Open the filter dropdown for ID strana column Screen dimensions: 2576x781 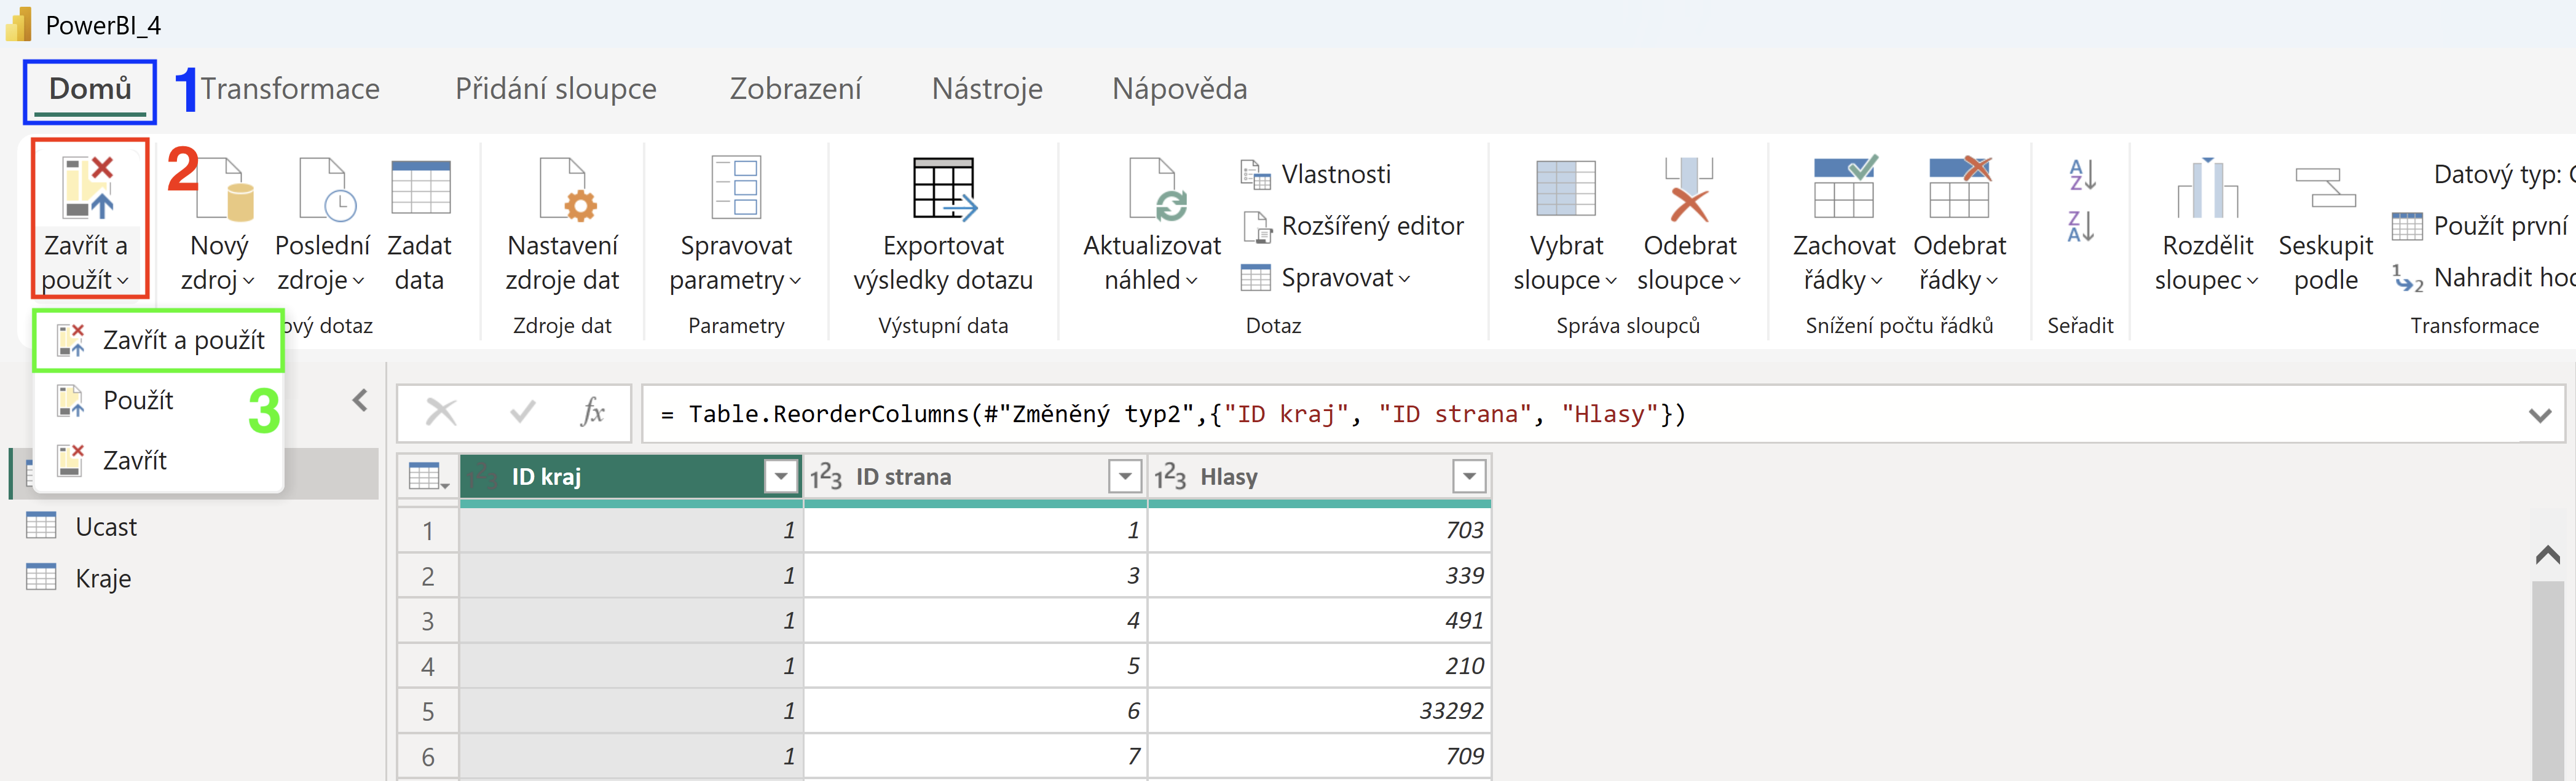1125,476
